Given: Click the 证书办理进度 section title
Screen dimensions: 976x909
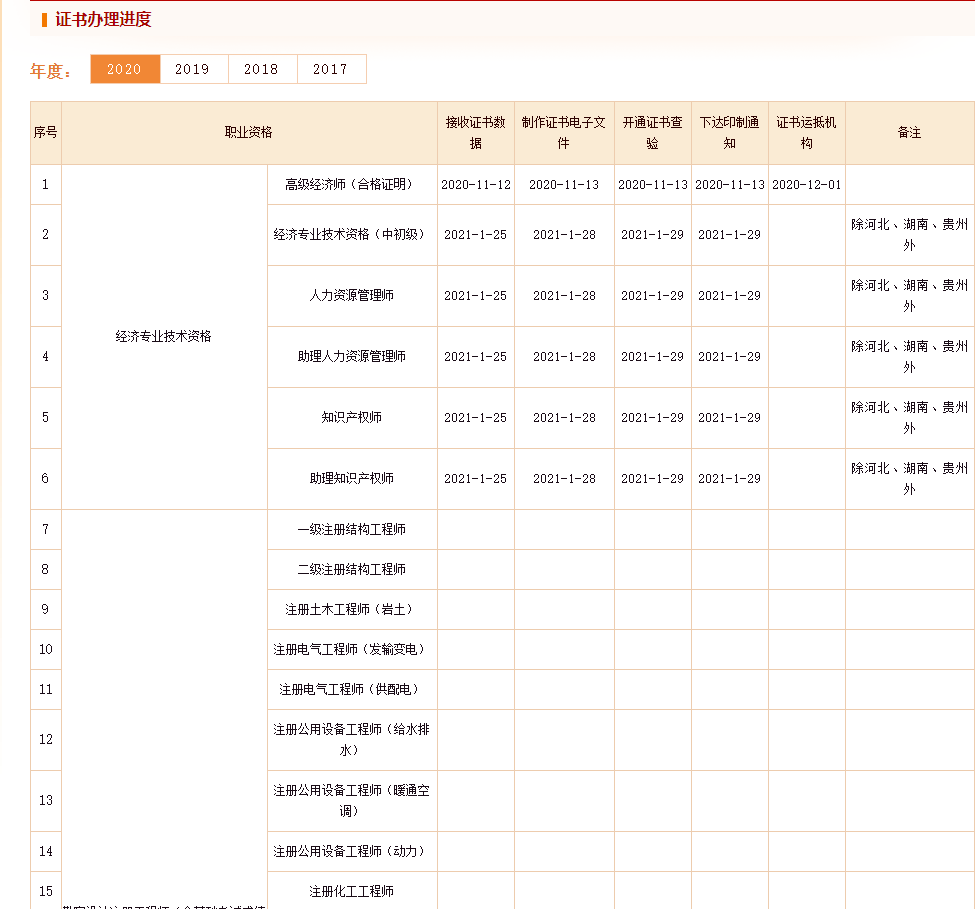Looking at the screenshot, I should [x=87, y=18].
